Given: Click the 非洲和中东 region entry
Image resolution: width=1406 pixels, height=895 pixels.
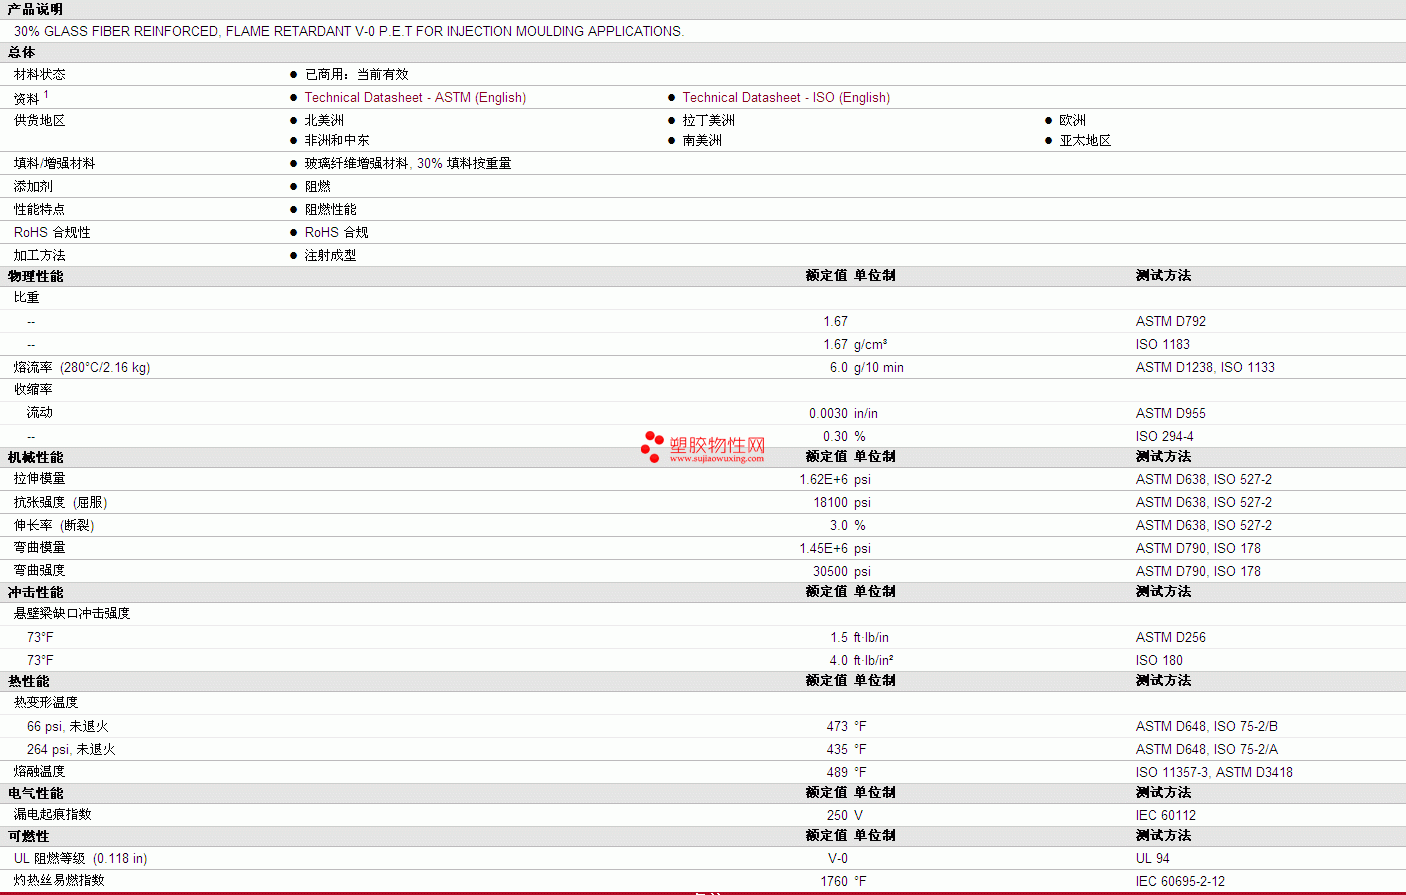Looking at the screenshot, I should (x=337, y=140).
